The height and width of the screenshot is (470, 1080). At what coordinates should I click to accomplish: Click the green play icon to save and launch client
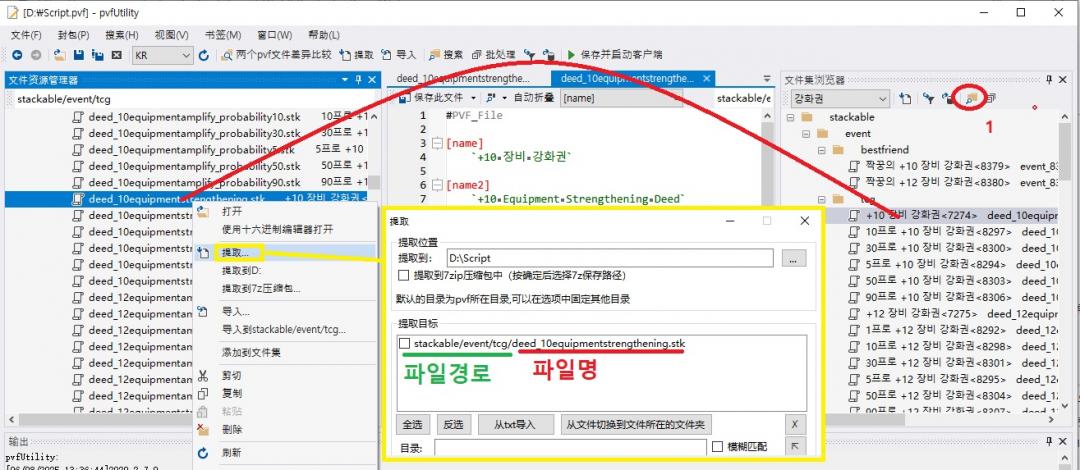pyautogui.click(x=571, y=55)
